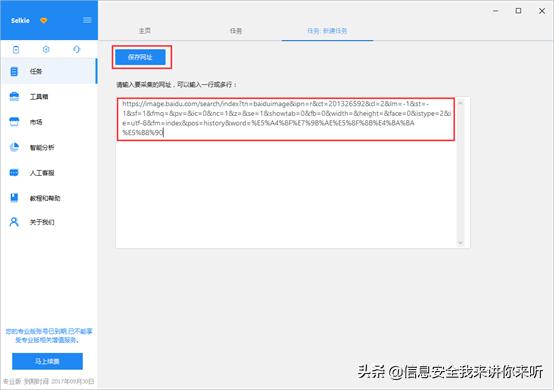Click the Selkie logo text
Screen dimensions: 554x390
pyautogui.click(x=20, y=20)
